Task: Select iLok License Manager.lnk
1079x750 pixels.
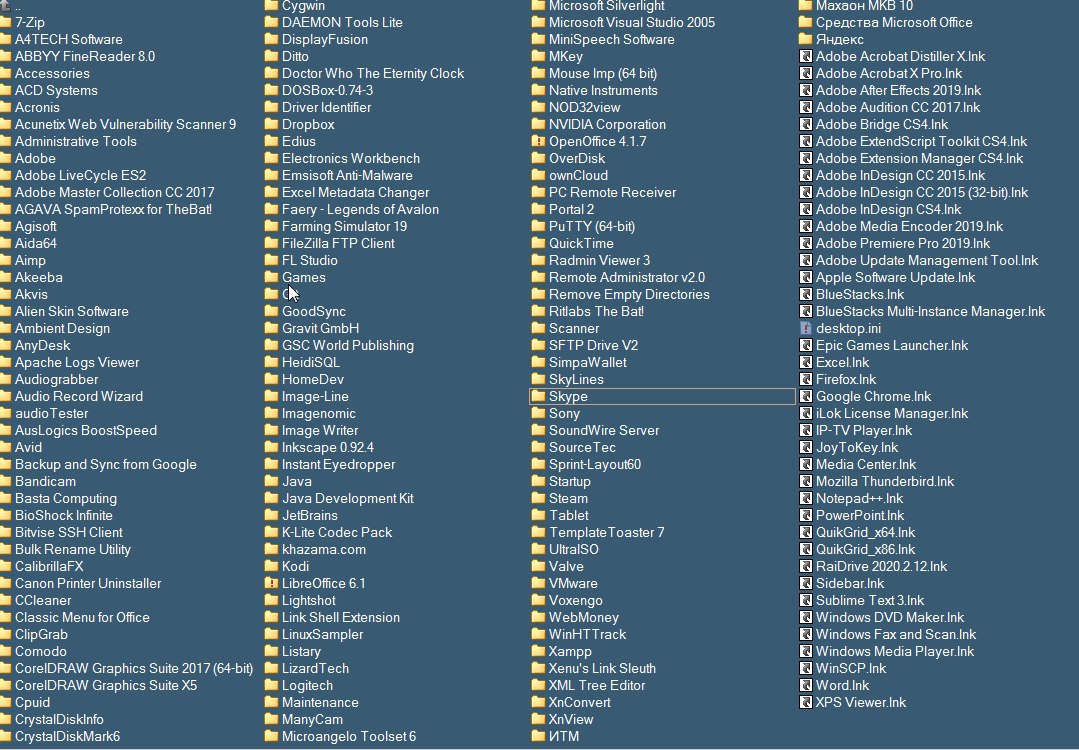Action: click(x=892, y=414)
